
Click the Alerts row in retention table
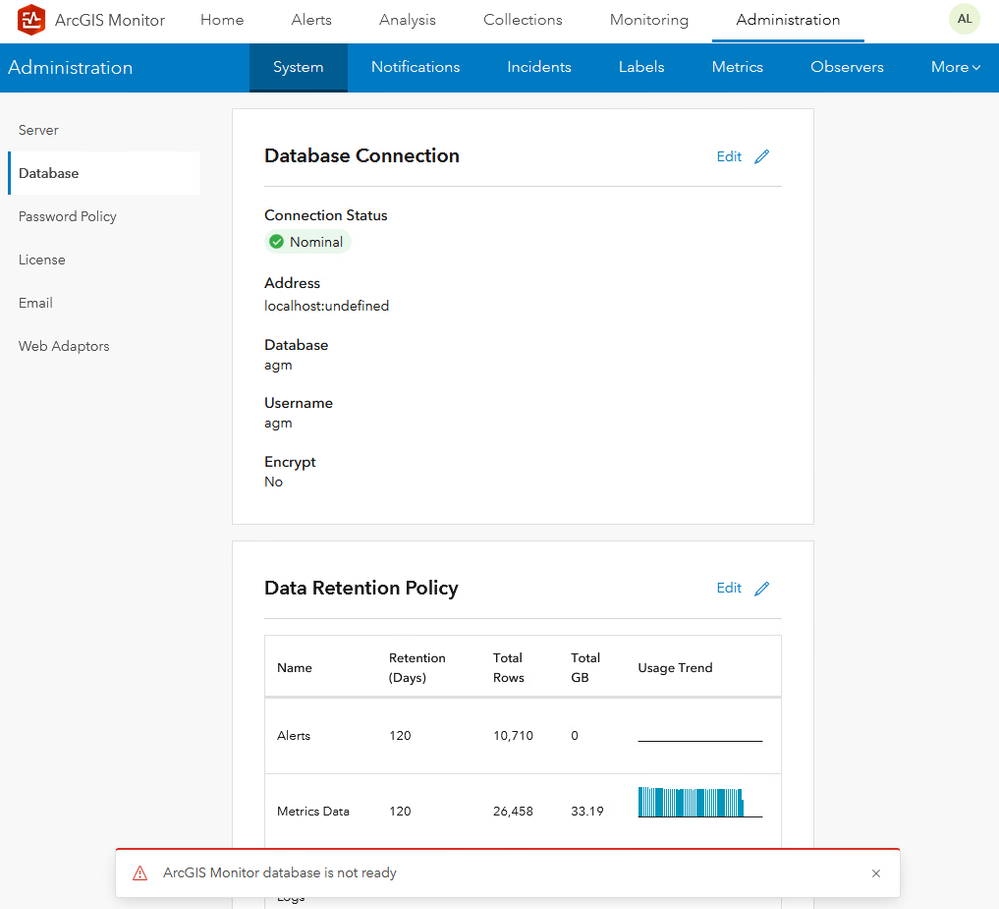(522, 736)
